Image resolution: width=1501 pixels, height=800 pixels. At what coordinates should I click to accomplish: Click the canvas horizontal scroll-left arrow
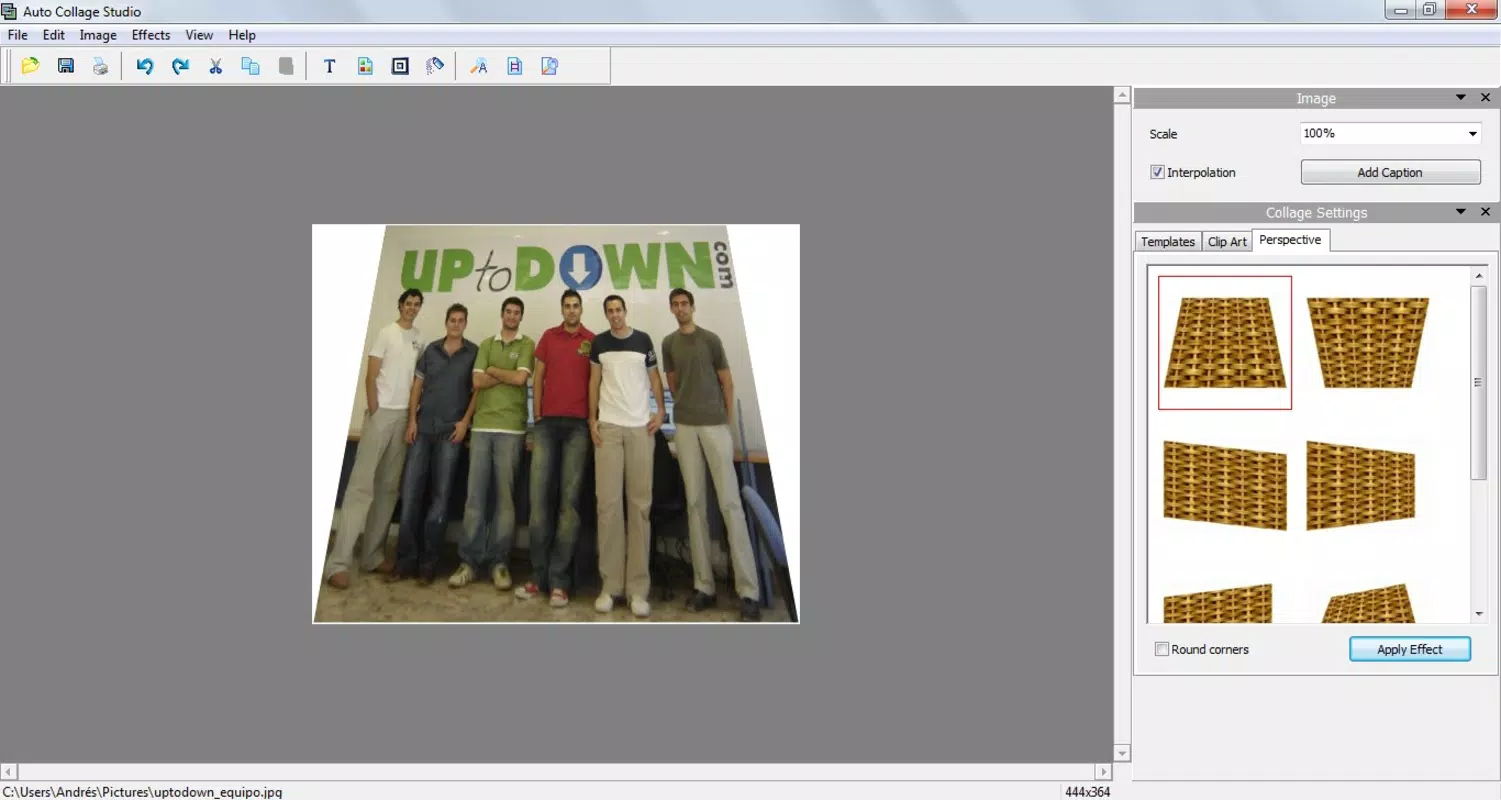tap(8, 772)
